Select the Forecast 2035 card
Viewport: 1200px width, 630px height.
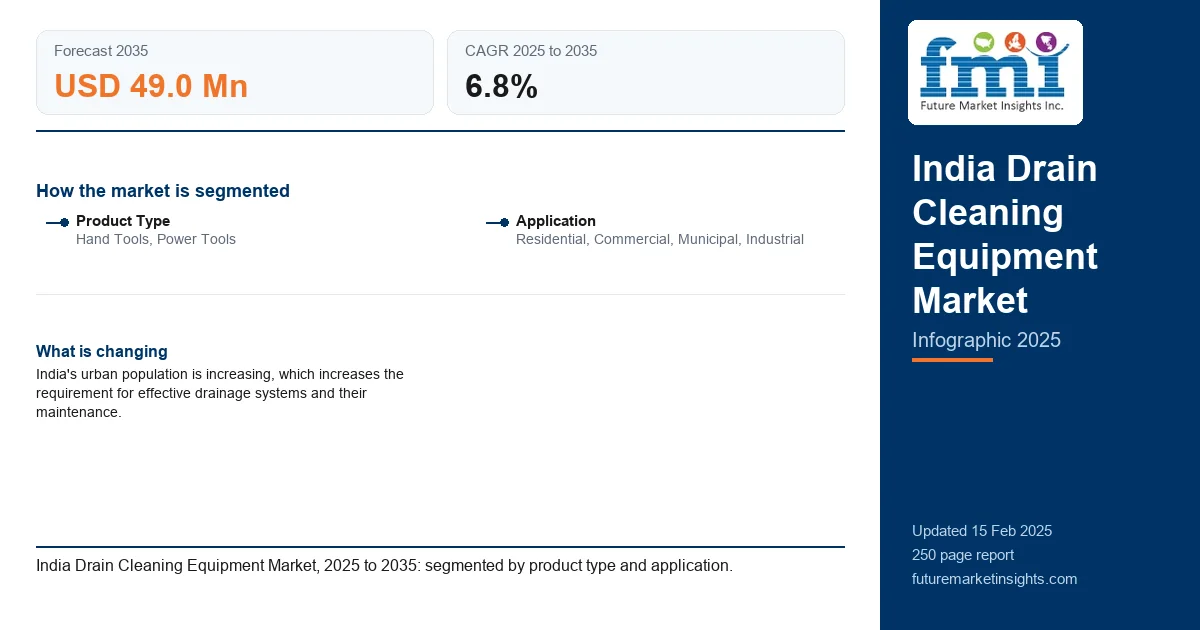pyautogui.click(x=235, y=72)
